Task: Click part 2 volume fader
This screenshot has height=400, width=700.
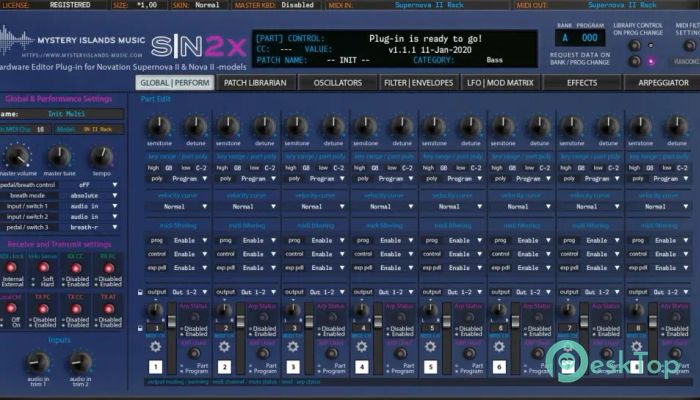Action: click(x=241, y=321)
